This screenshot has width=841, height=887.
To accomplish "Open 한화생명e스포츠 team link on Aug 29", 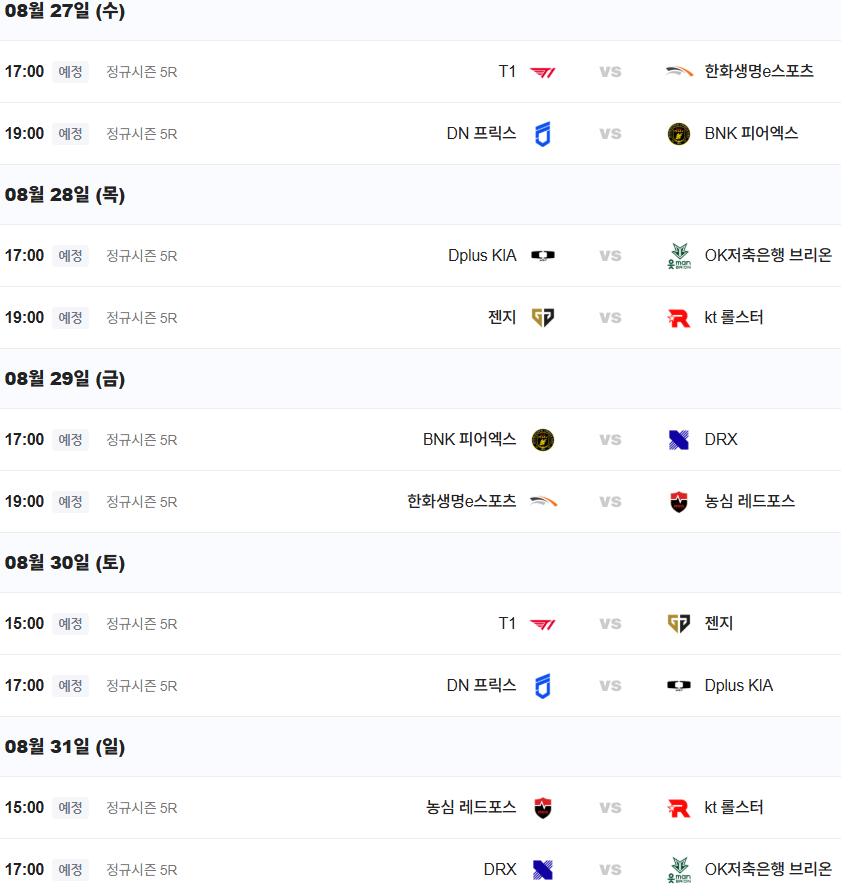I will [461, 502].
